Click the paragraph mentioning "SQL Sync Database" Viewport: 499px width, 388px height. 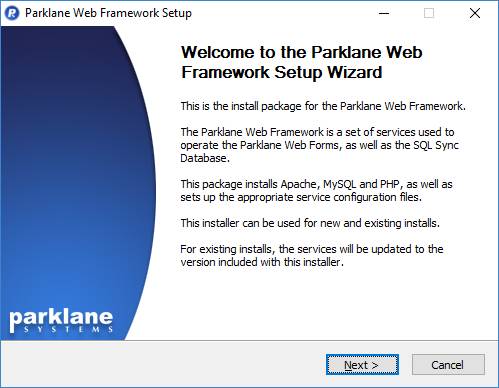(x=320, y=145)
